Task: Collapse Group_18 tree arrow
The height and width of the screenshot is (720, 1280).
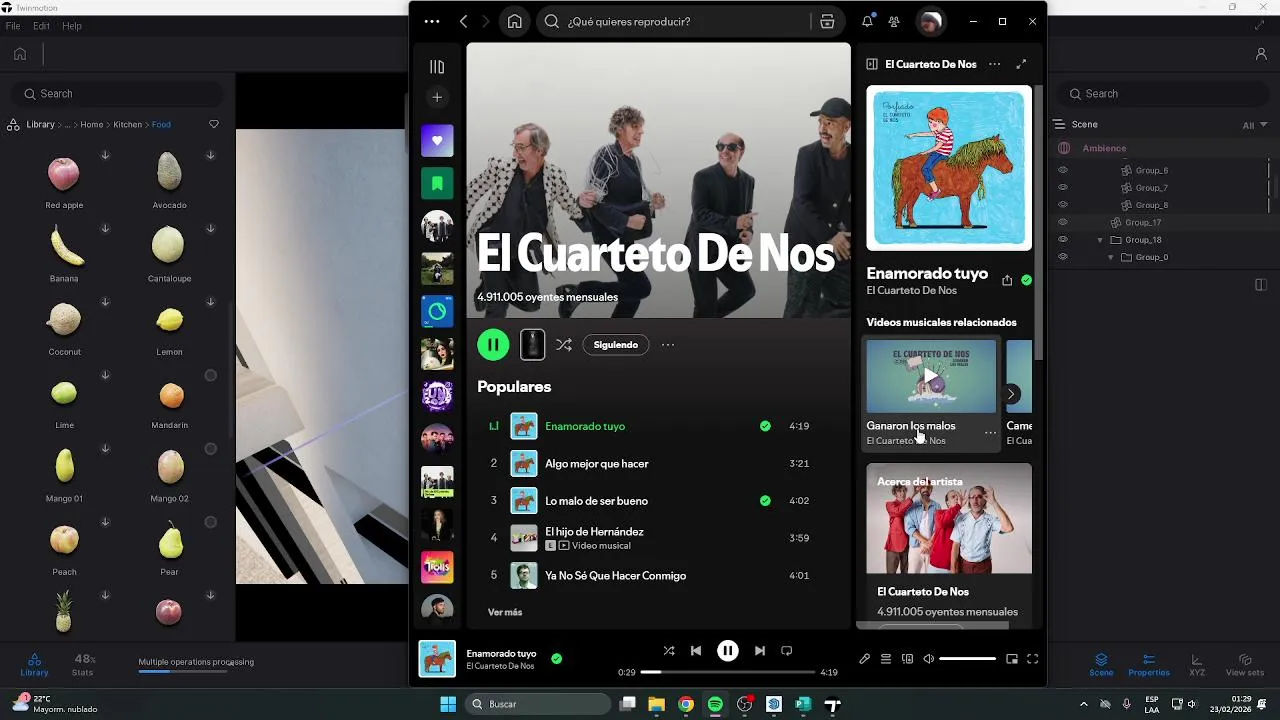Action: tap(1100, 240)
